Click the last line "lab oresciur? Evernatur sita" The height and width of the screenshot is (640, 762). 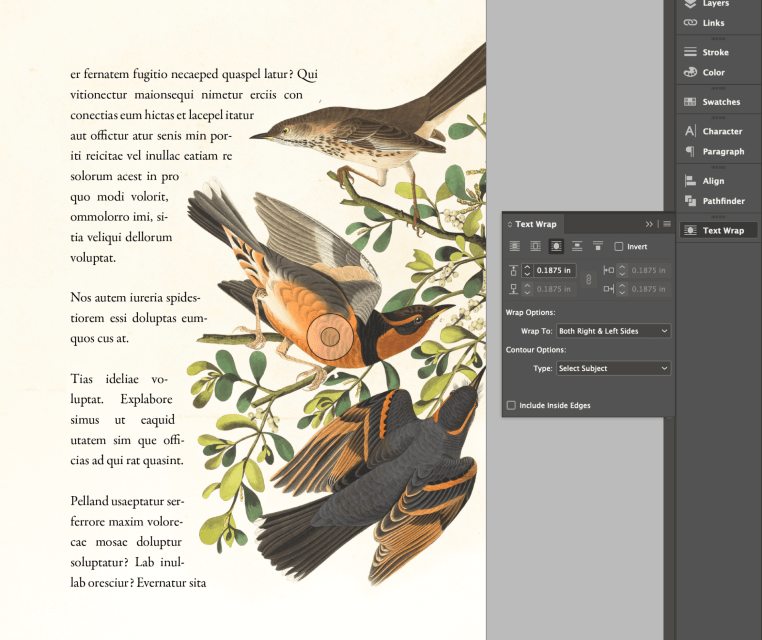point(138,583)
